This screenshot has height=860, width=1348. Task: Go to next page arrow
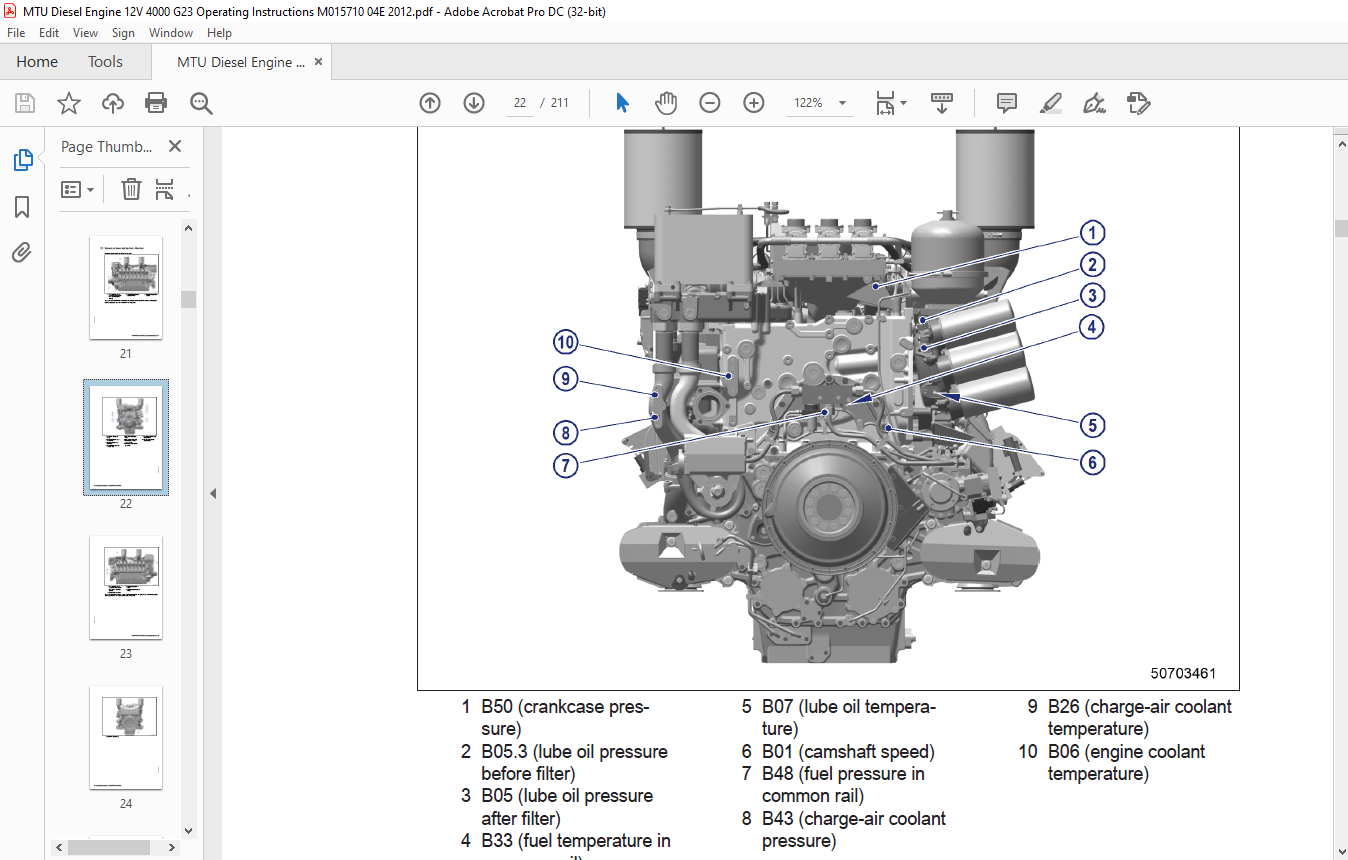474,103
